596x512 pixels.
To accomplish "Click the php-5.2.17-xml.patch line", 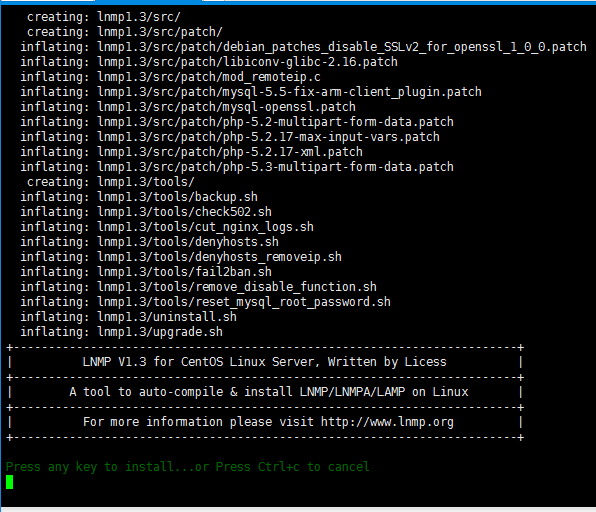I will tap(192, 152).
